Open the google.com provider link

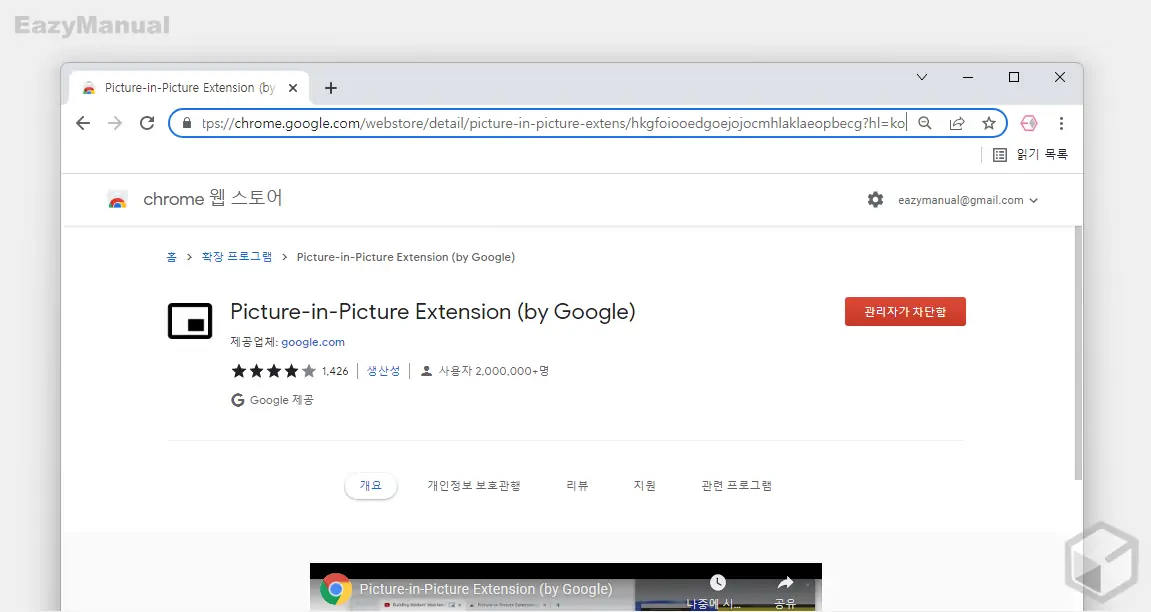(x=312, y=342)
